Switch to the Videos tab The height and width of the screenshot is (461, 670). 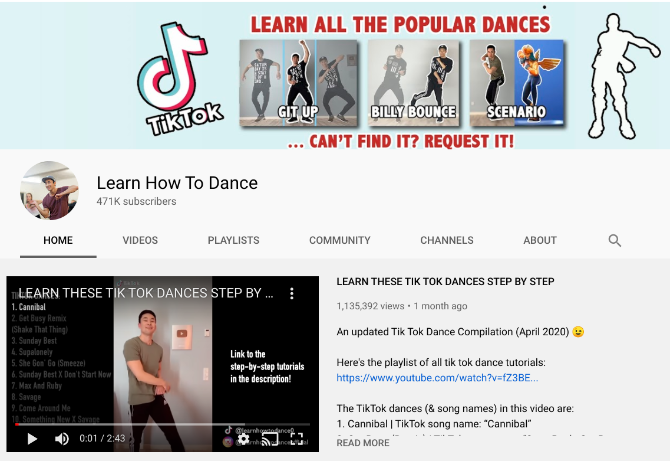[x=140, y=240]
